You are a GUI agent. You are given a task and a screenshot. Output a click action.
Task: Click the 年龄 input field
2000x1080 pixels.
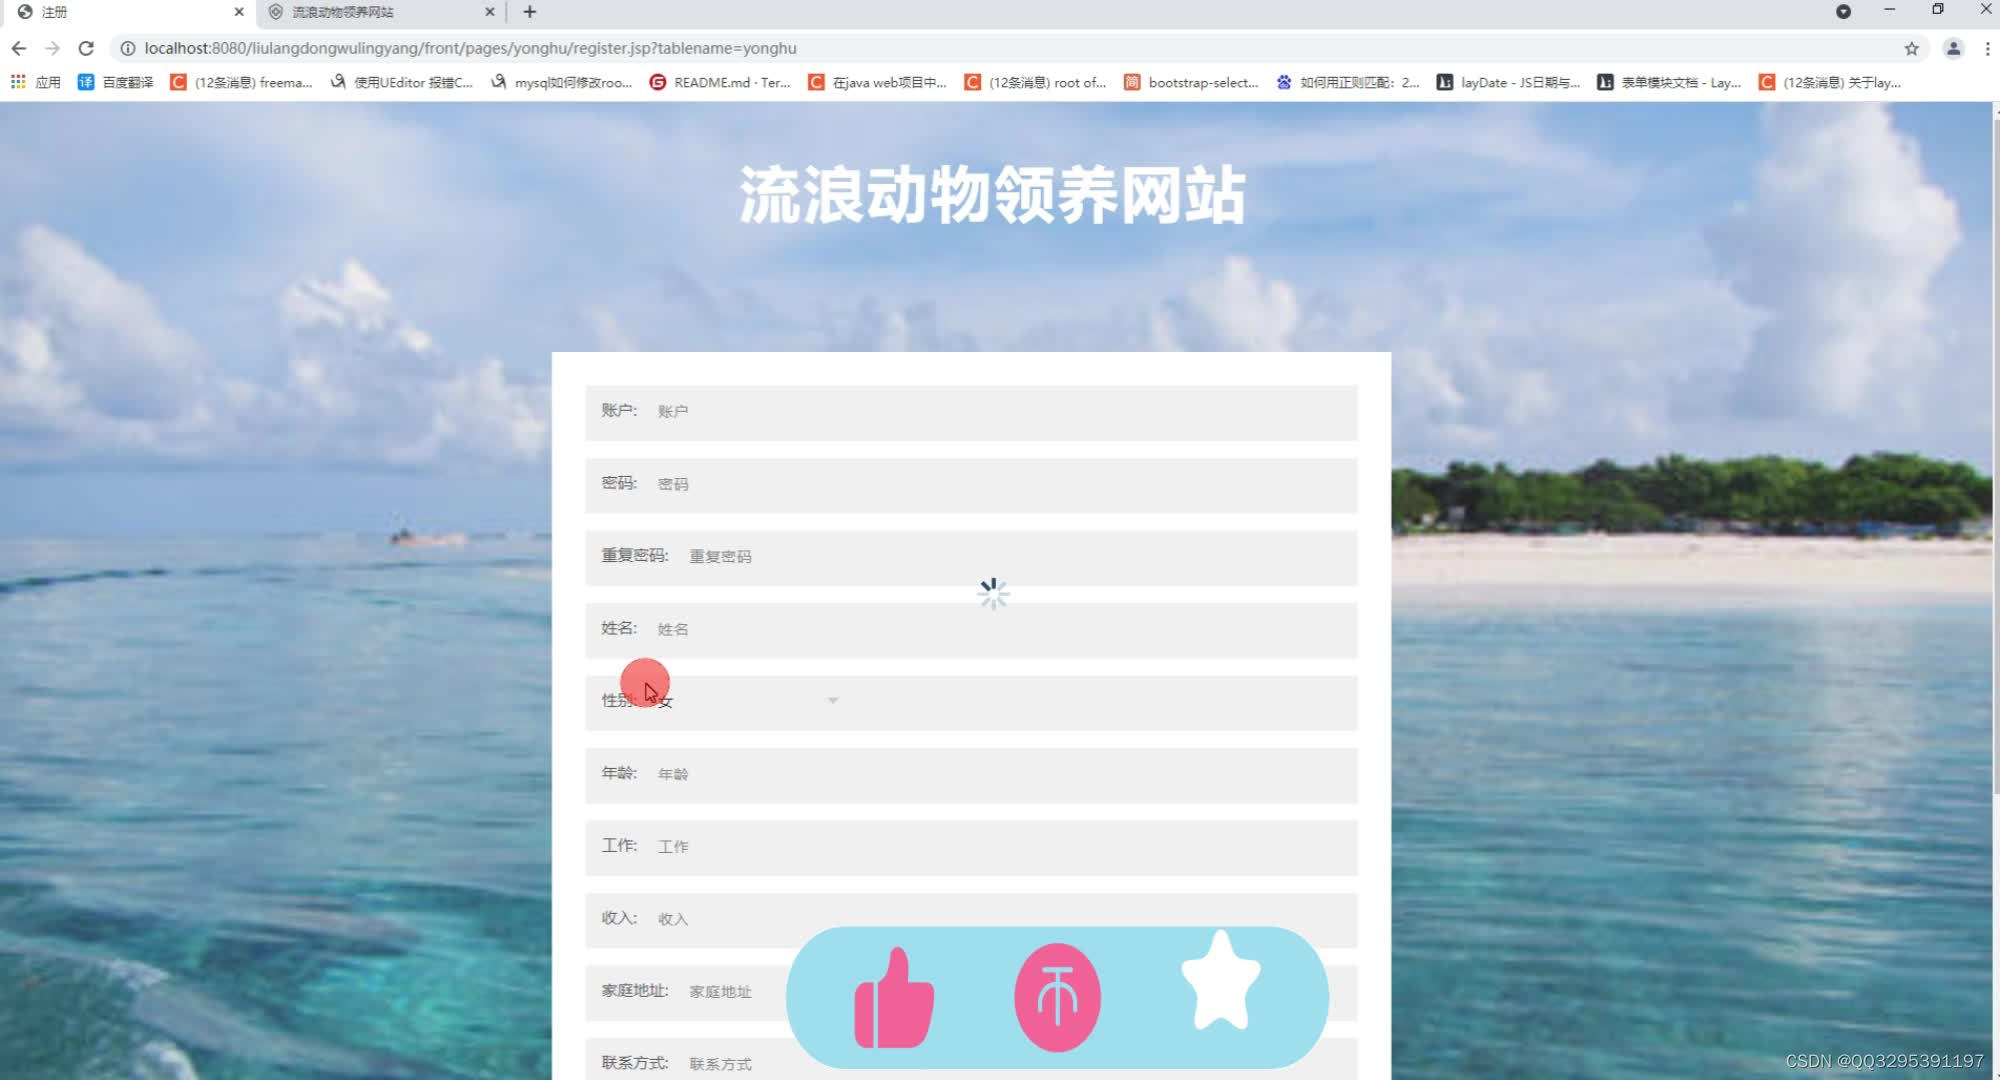tap(971, 775)
